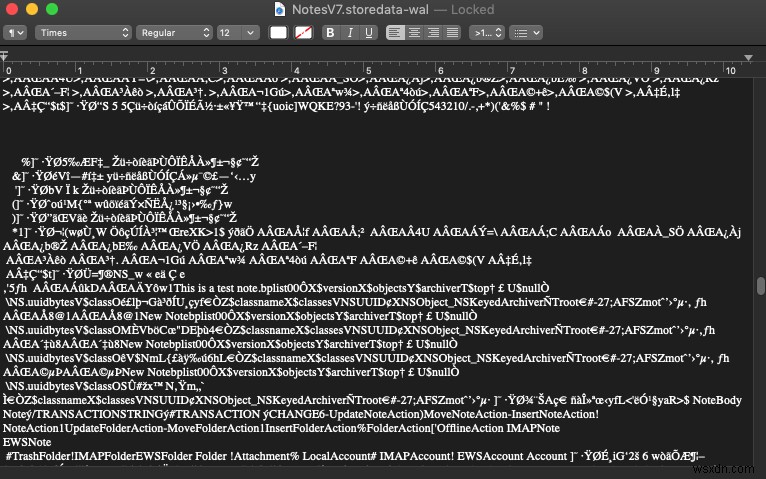Click the 'OfflineAction IMAPNote' text

(498, 428)
